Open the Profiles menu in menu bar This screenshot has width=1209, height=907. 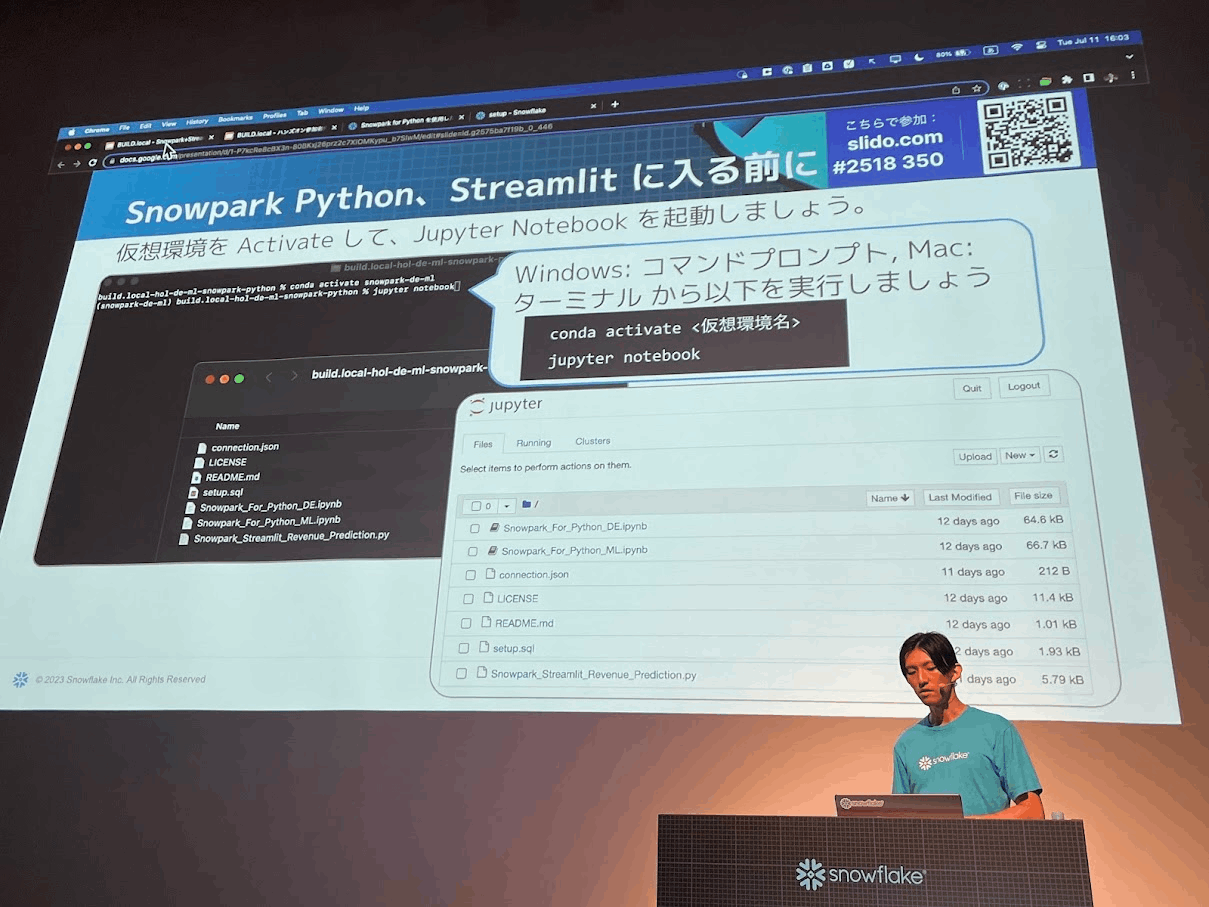(x=274, y=115)
